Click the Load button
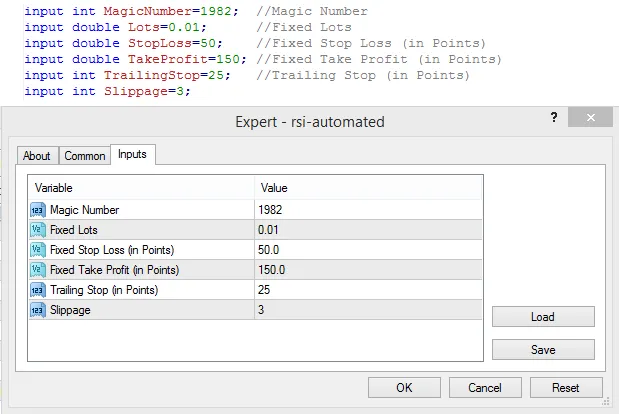The height and width of the screenshot is (414, 619). click(543, 317)
